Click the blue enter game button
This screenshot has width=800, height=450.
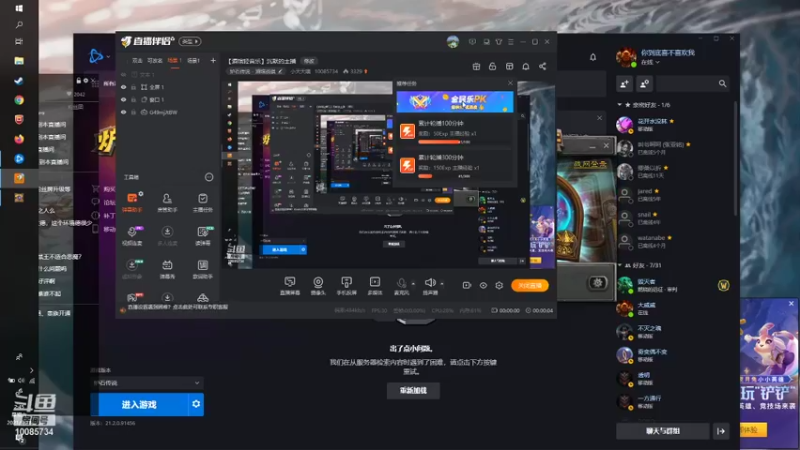pos(139,404)
